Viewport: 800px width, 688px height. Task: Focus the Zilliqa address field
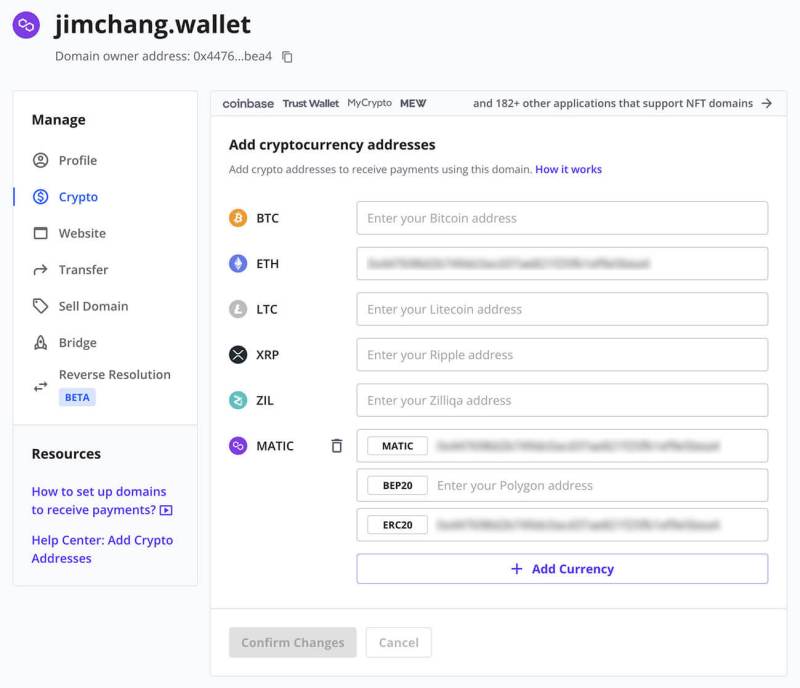coord(562,400)
